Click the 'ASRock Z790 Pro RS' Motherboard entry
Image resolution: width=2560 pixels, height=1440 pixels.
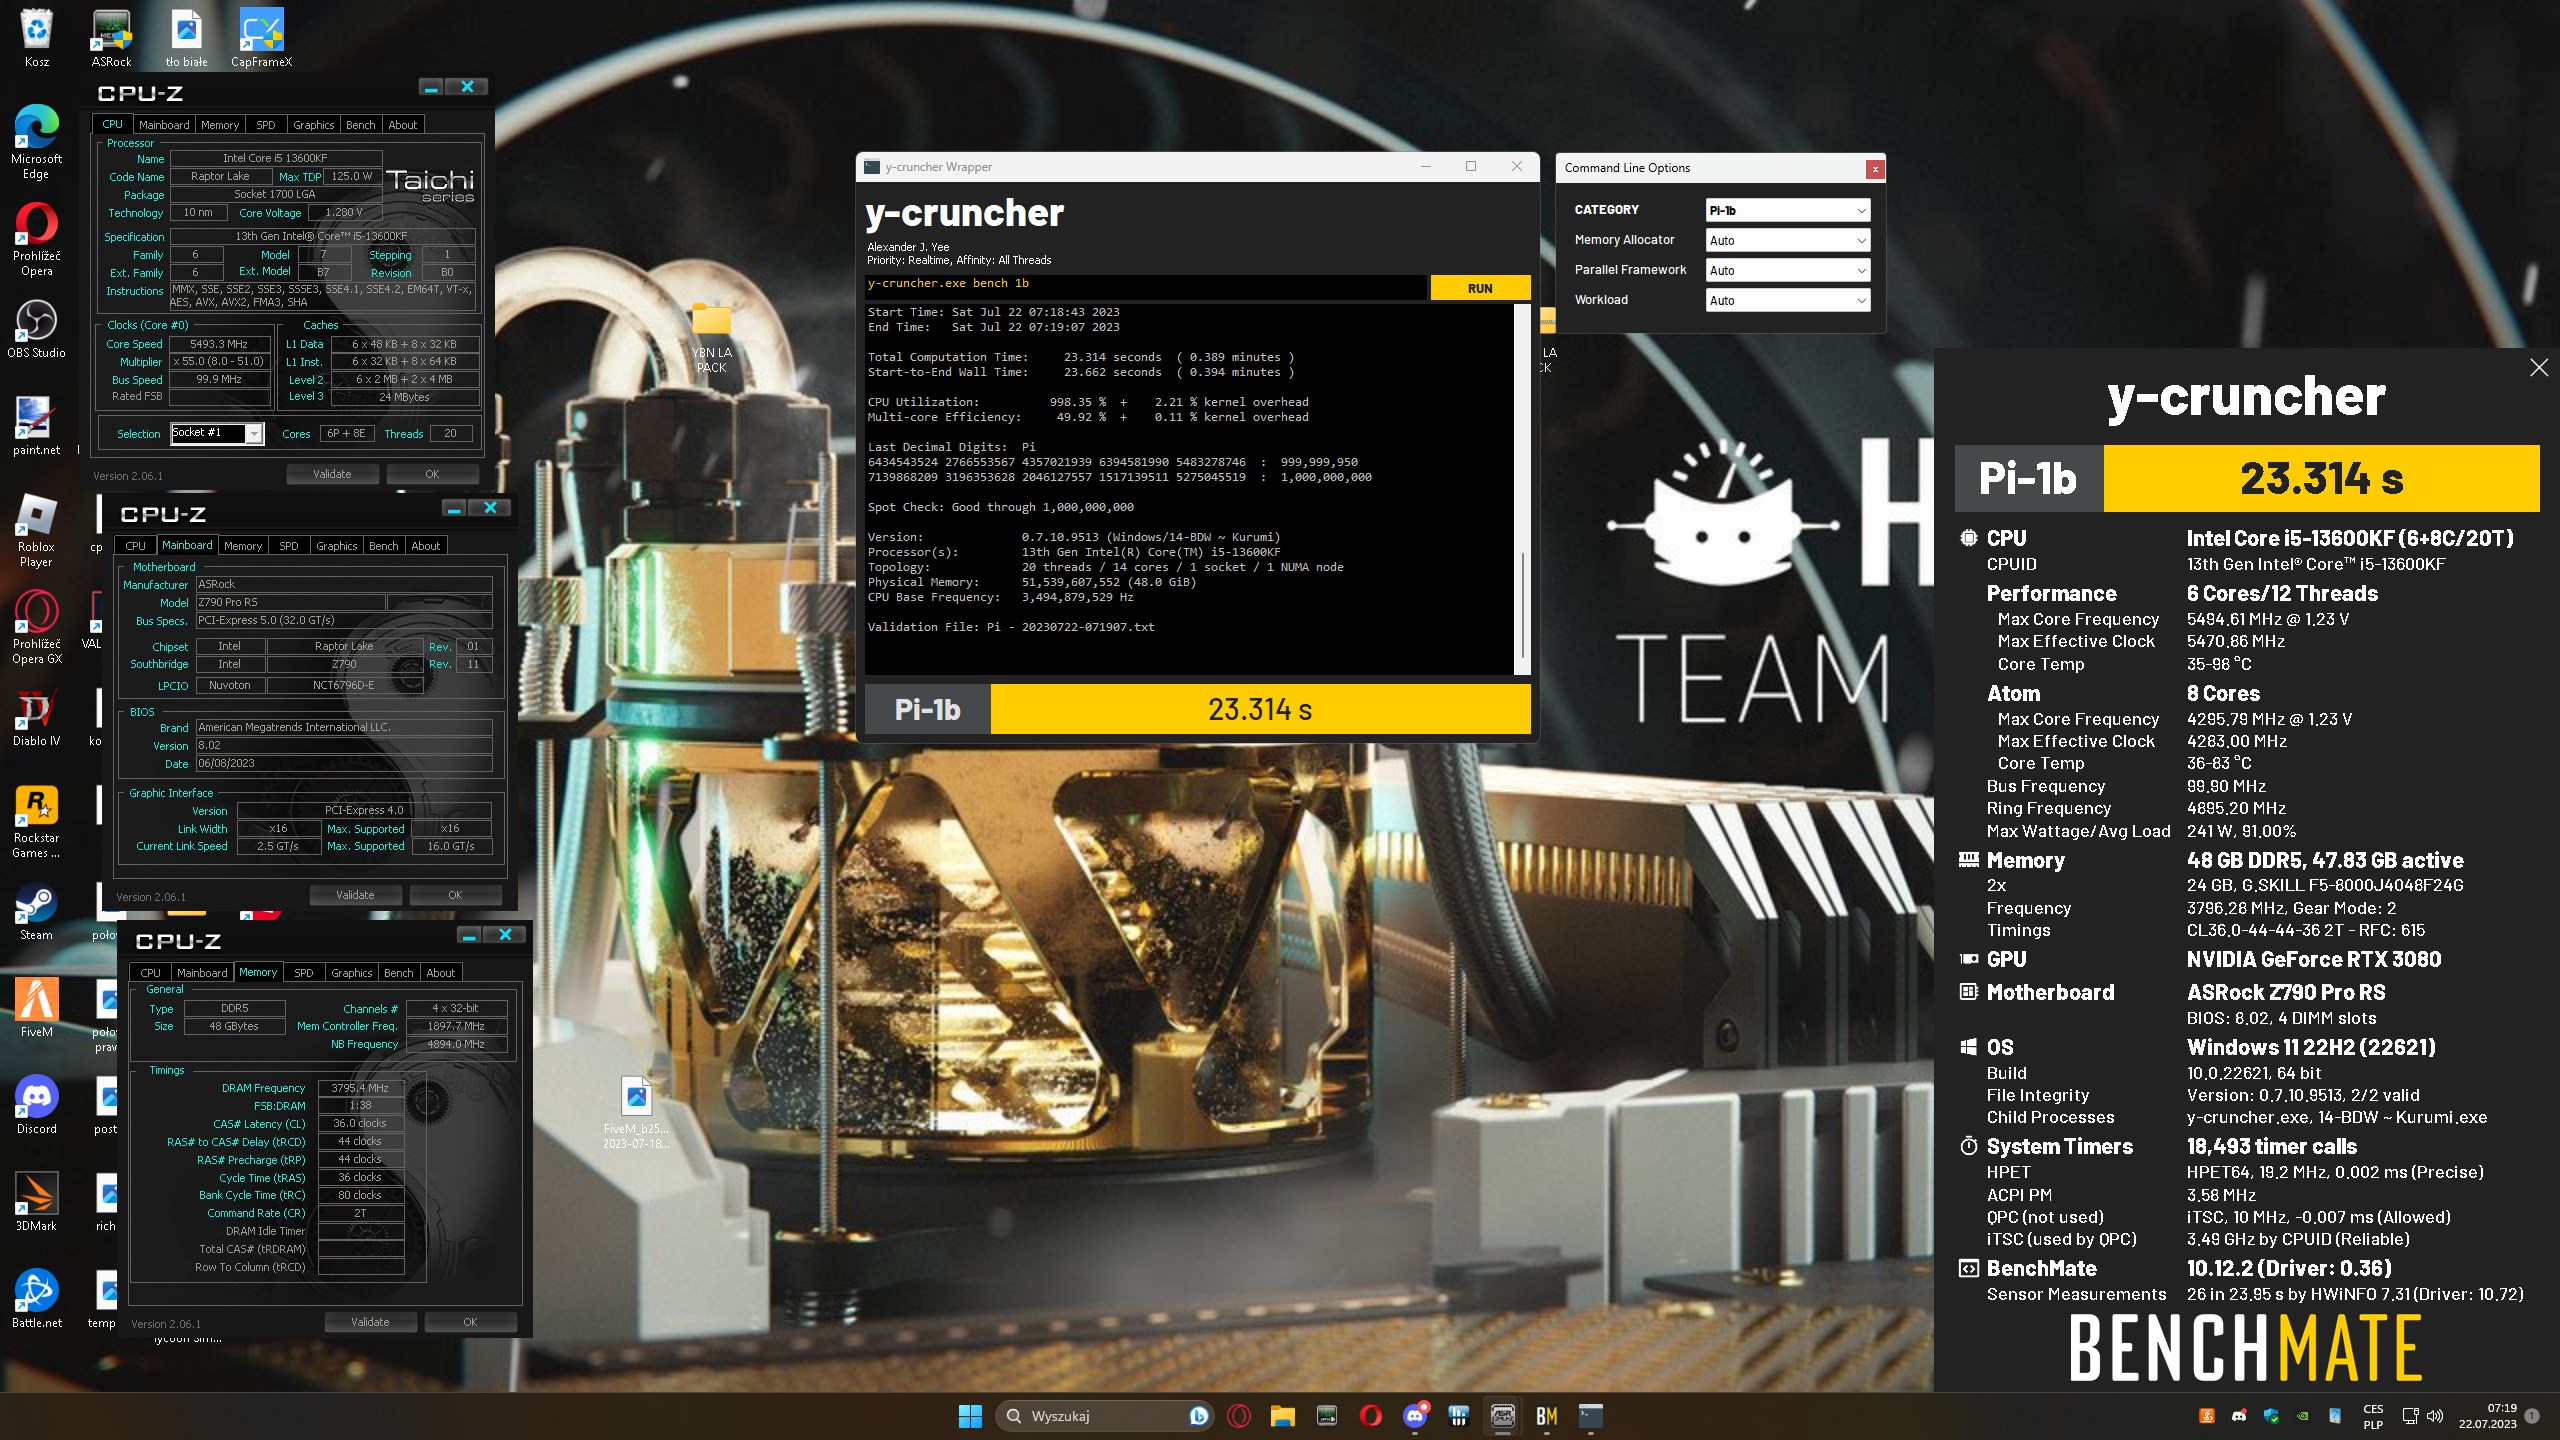2286,992
